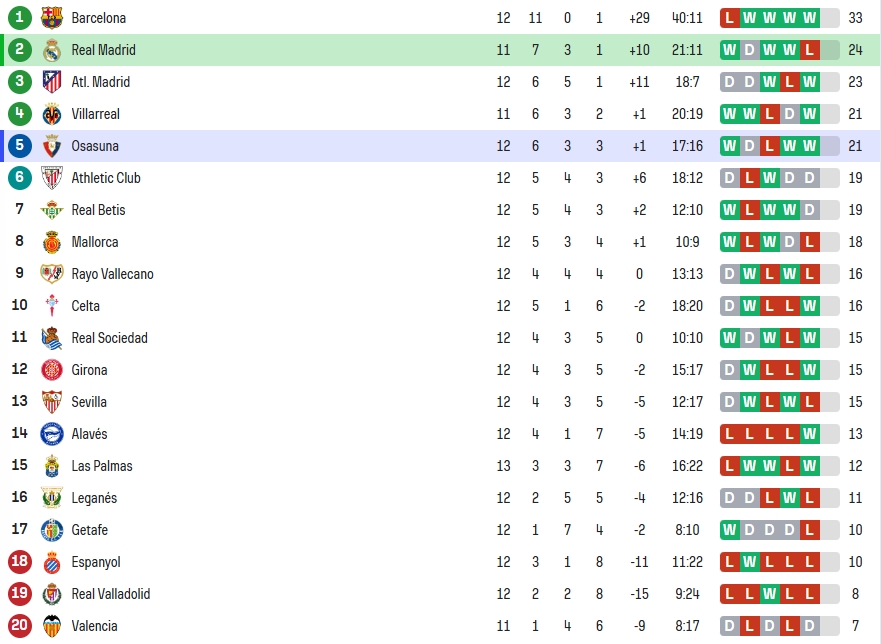This screenshot has width=881, height=644.
Task: Click Espanyol's green W form badge
Action: pyautogui.click(x=750, y=562)
